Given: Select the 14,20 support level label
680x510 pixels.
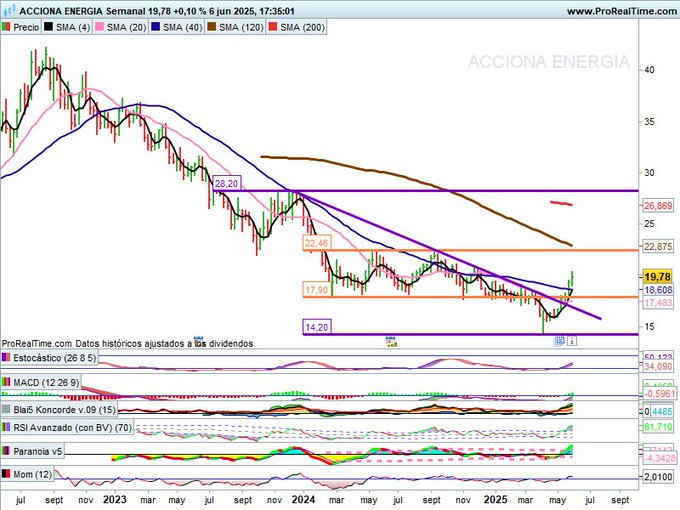Looking at the screenshot, I should click(317, 327).
